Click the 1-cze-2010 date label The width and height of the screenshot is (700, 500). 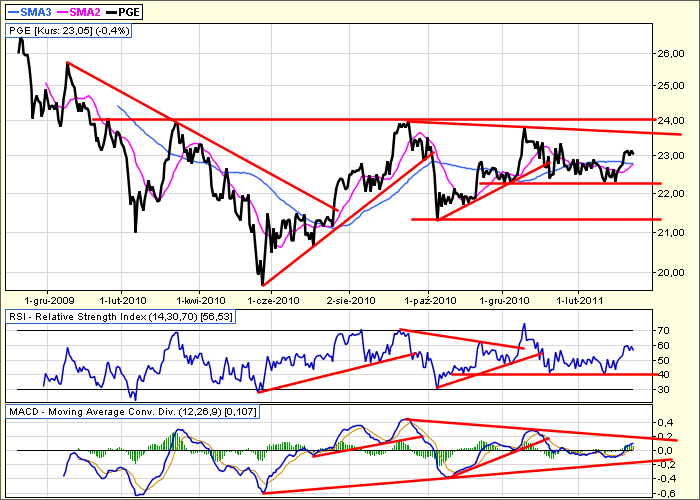pos(274,300)
